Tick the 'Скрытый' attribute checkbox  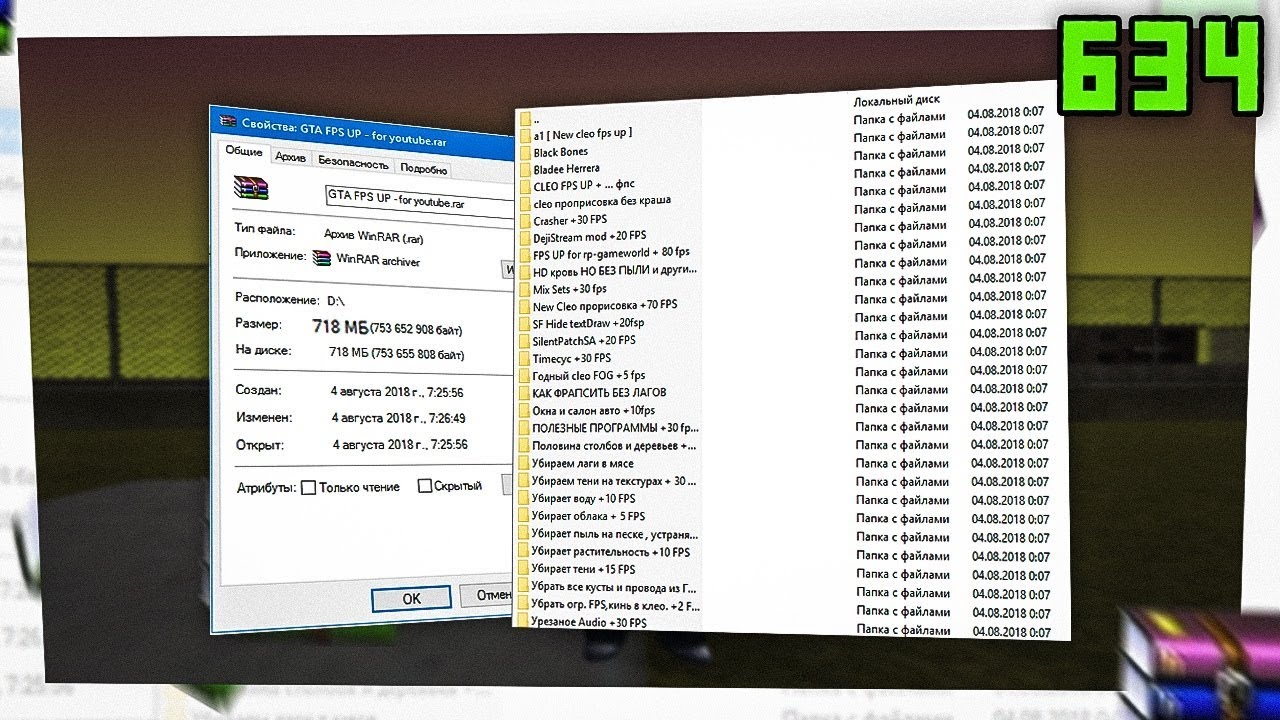(x=425, y=486)
